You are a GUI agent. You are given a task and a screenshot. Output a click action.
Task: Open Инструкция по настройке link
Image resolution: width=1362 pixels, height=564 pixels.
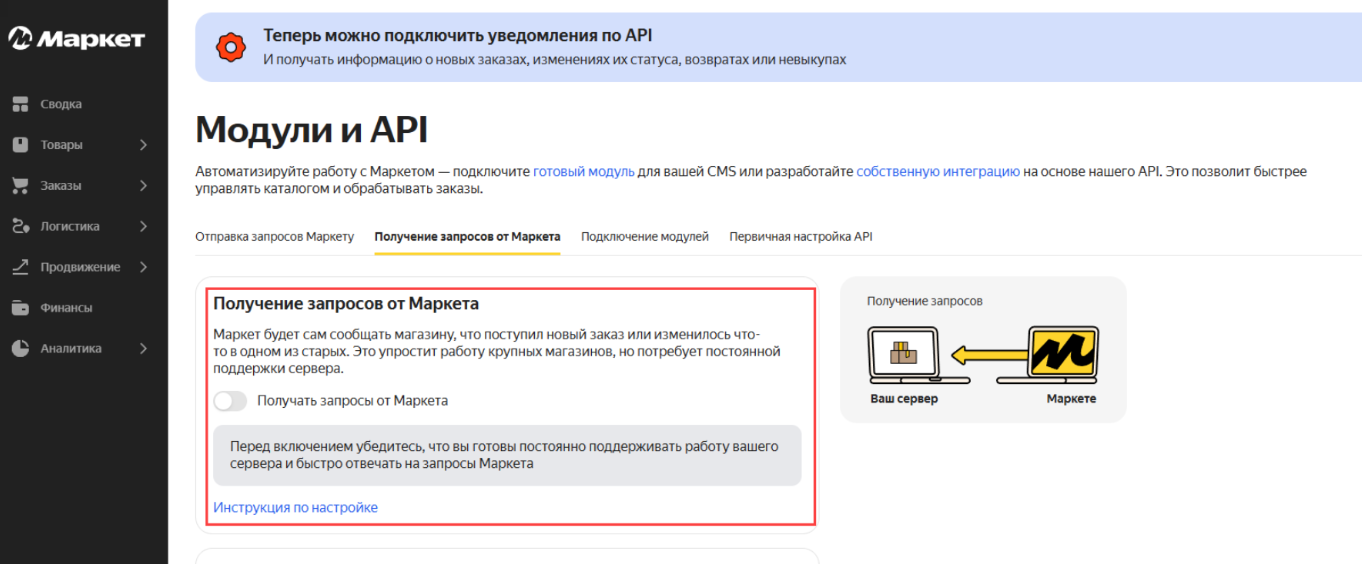point(296,508)
